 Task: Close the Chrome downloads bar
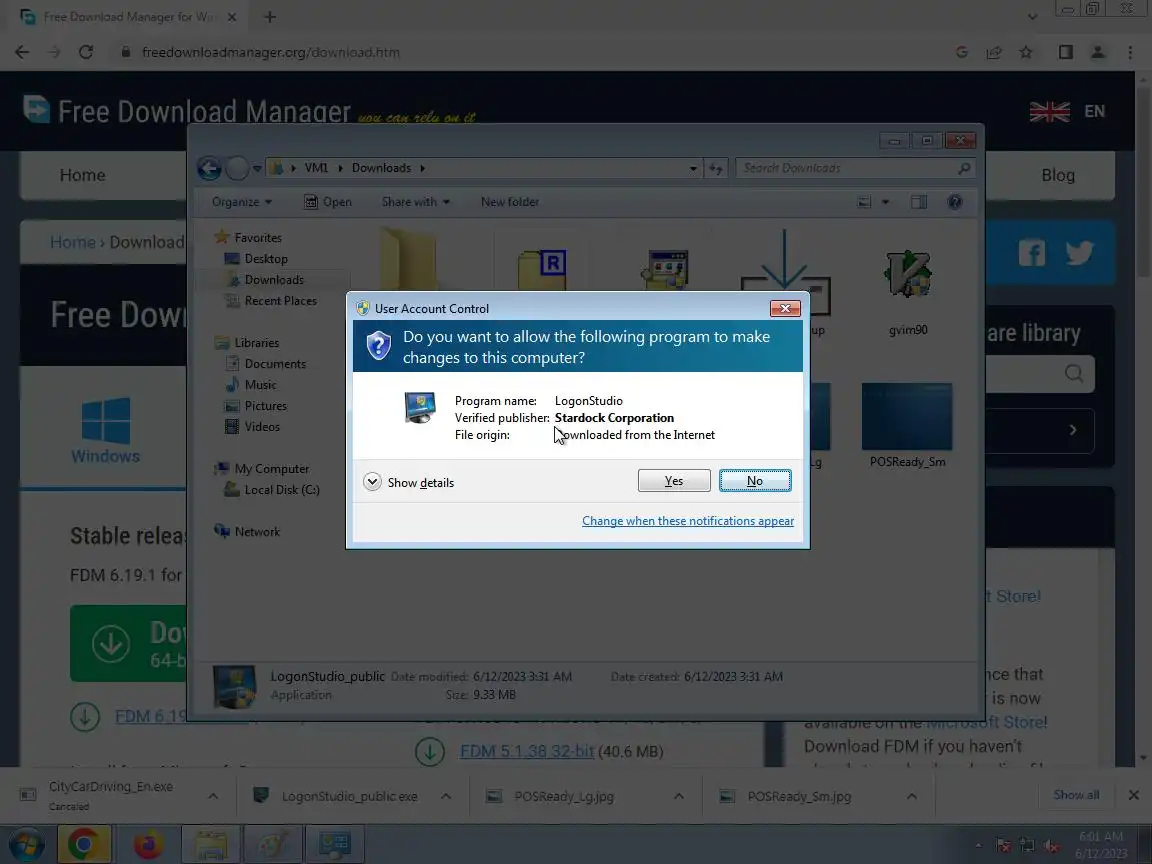[x=1134, y=795]
